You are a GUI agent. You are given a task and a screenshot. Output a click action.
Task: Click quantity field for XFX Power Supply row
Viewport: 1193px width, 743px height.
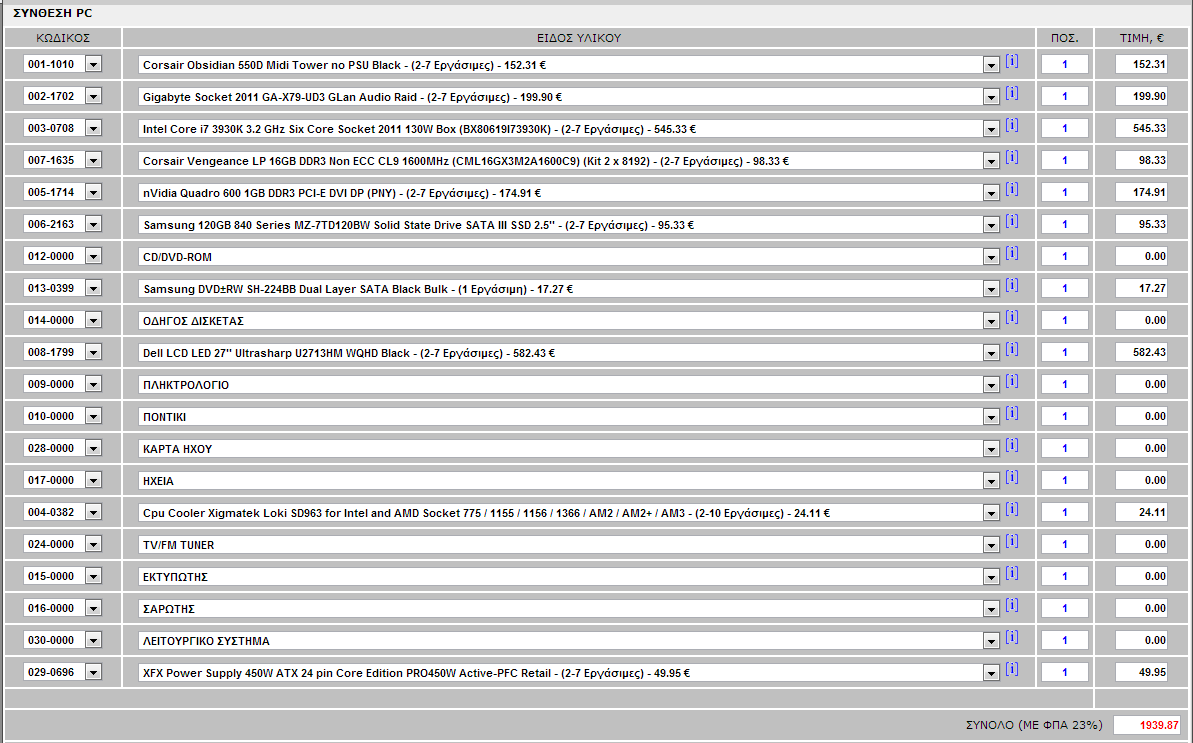pyautogui.click(x=1064, y=672)
